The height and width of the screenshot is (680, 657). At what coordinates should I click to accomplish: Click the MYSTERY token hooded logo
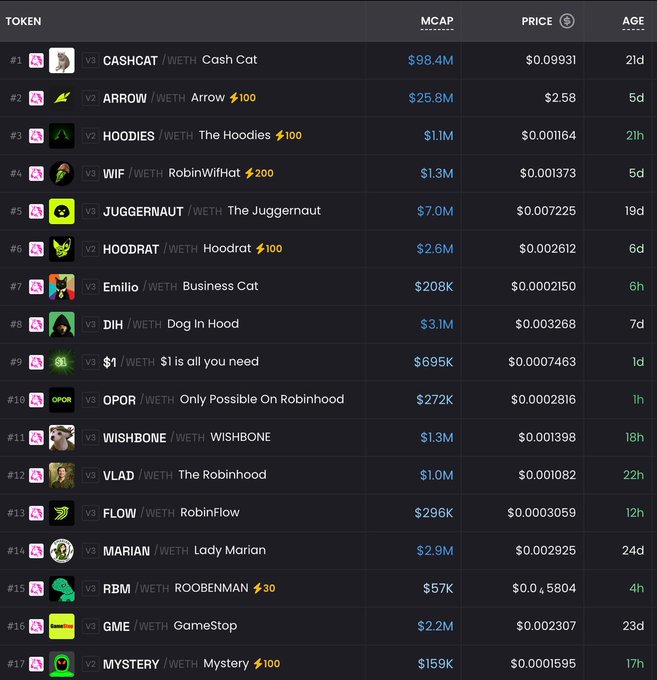tap(62, 664)
